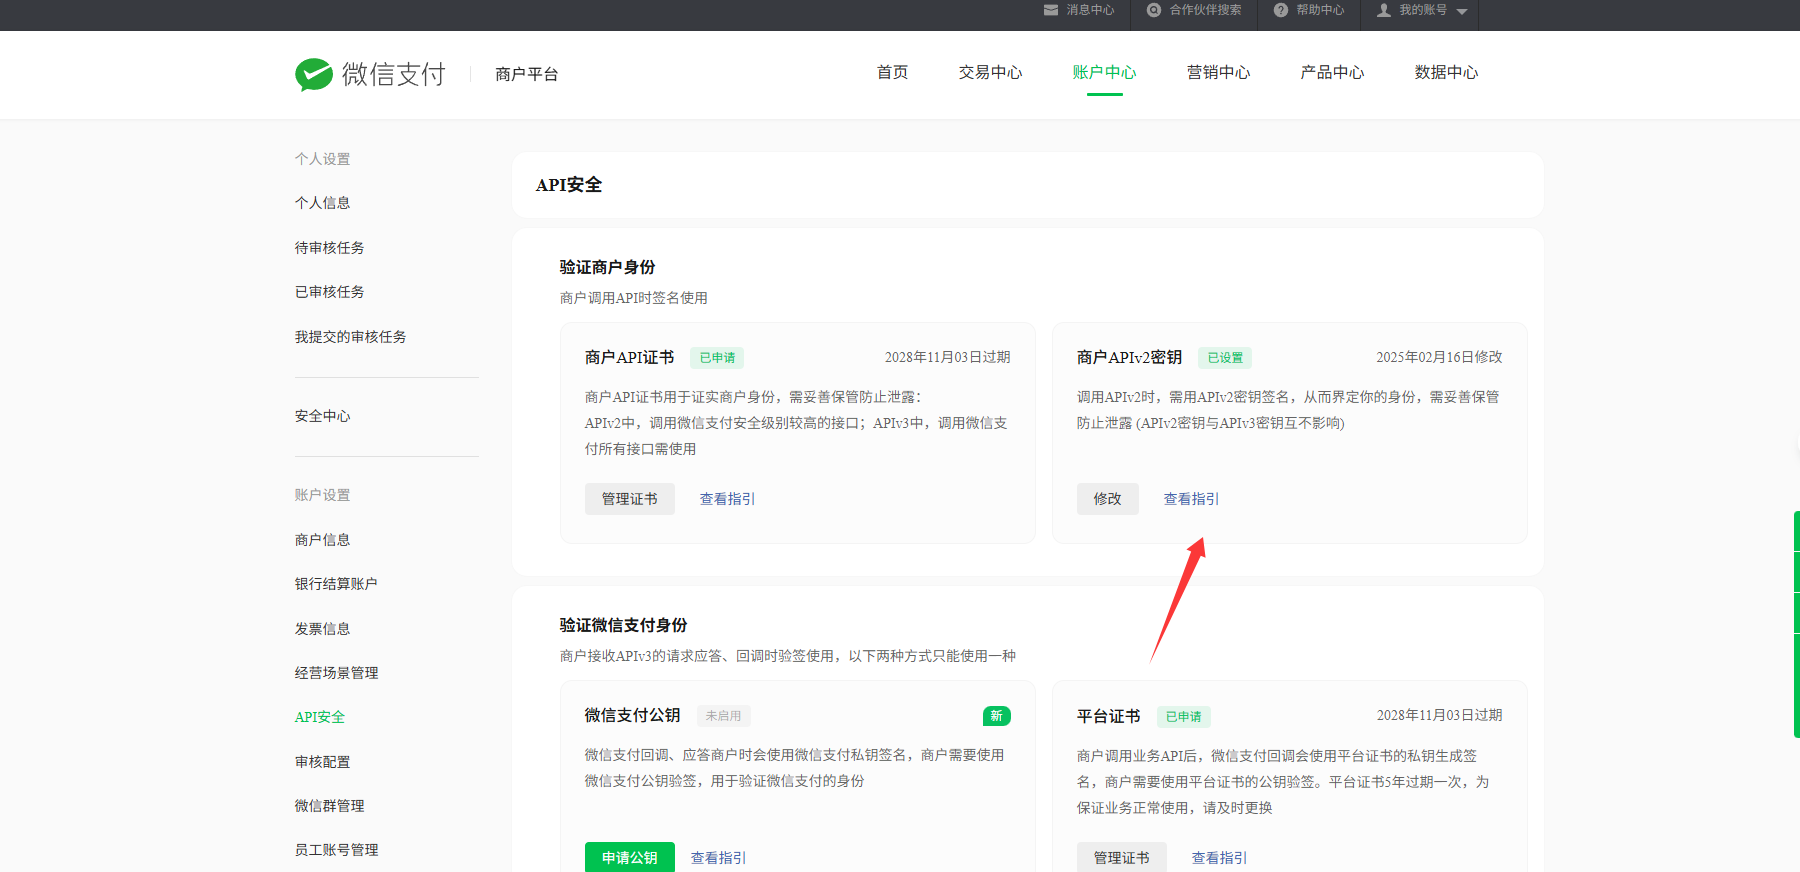The height and width of the screenshot is (872, 1800).
Task: Open 查看指引 link under 商户API证书
Action: point(727,499)
